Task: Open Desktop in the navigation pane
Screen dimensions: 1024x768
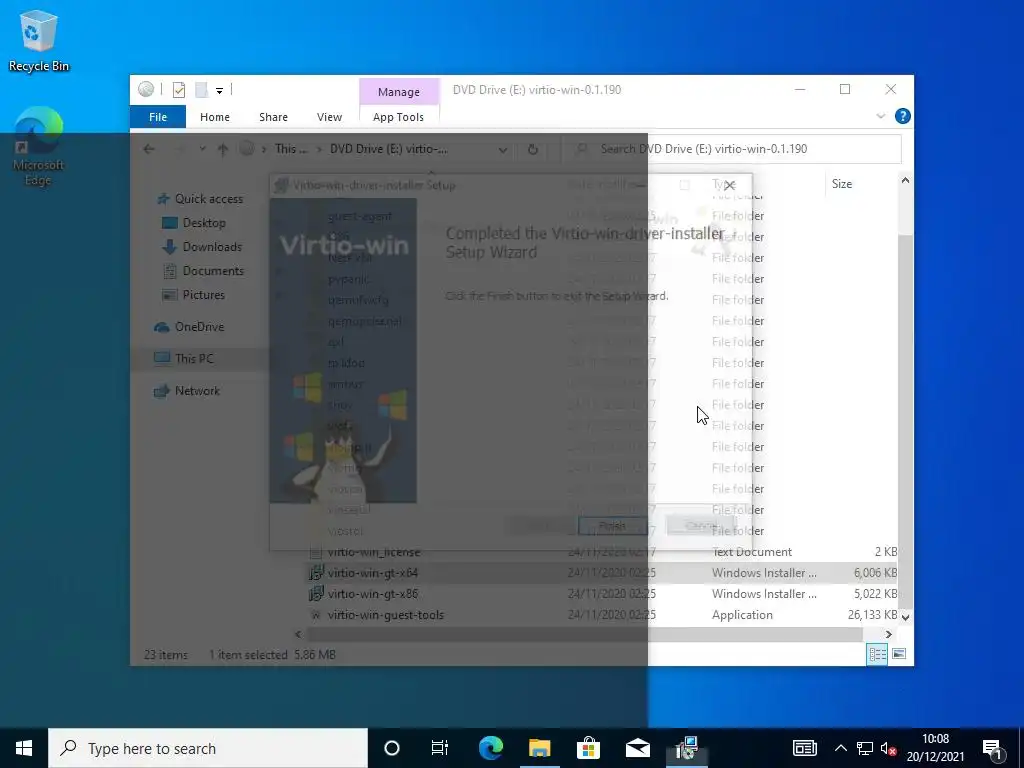Action: [194, 223]
